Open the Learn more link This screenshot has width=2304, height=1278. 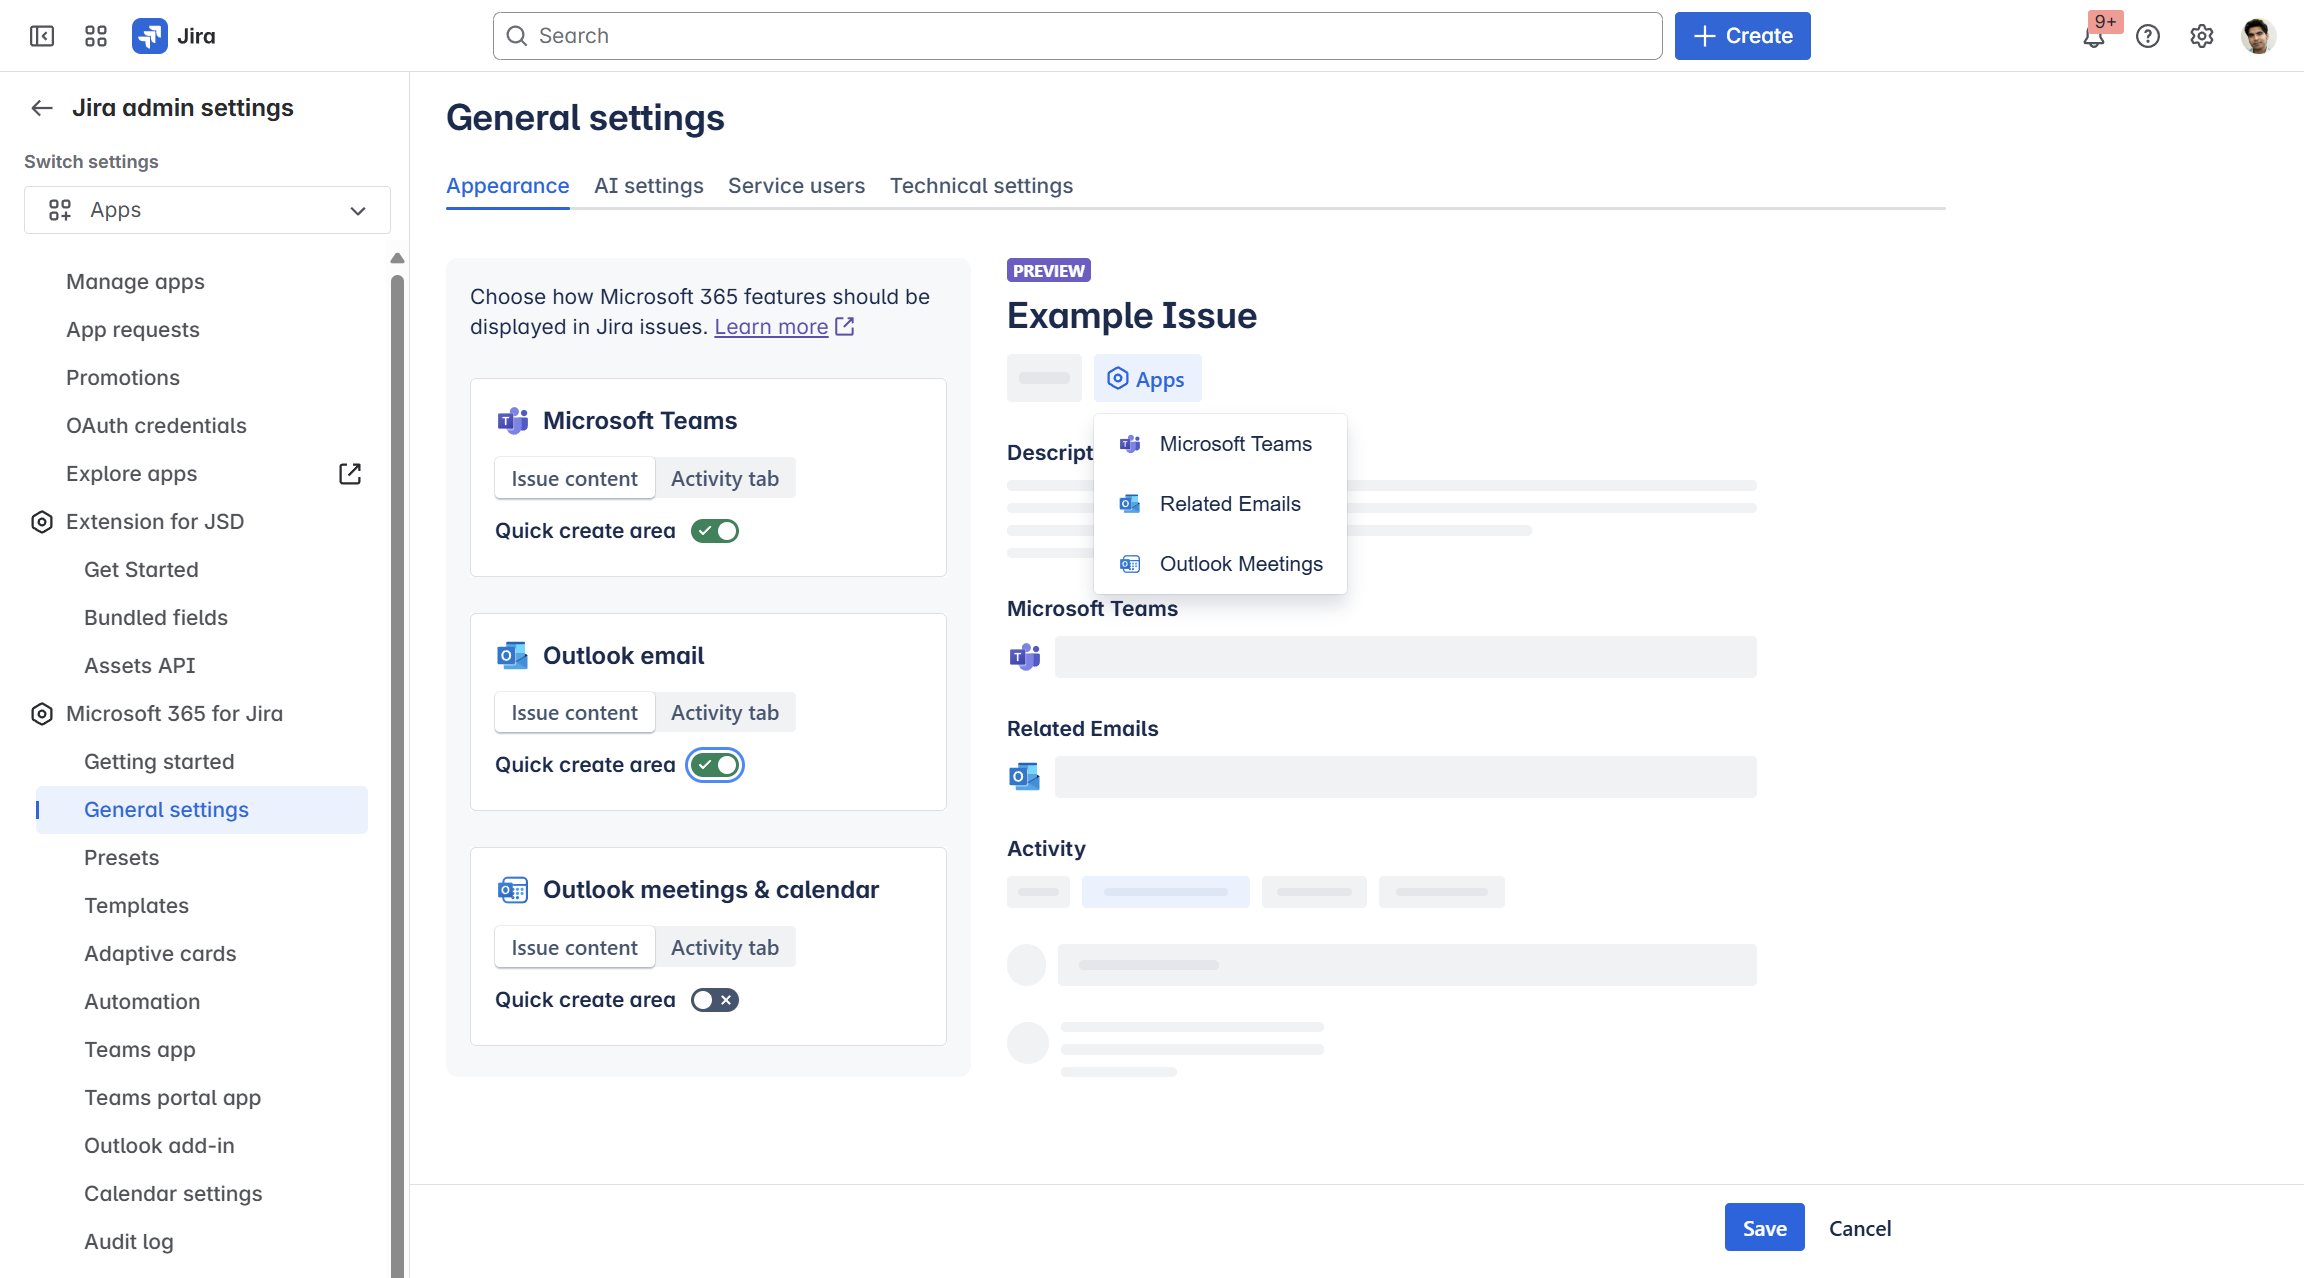click(x=771, y=327)
